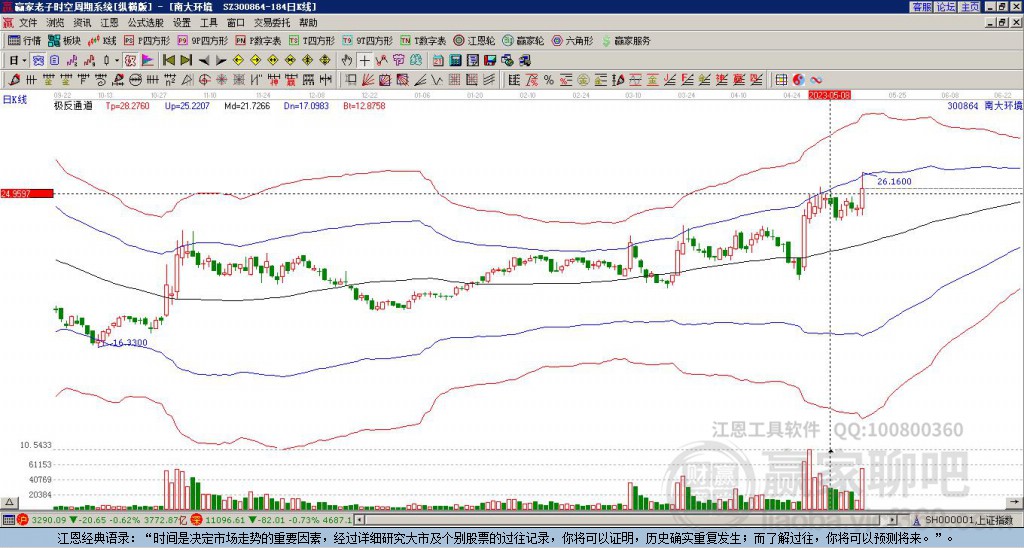Screen dimensions: 1024x548
Task: Click the volume panel collapse triangle button
Action: tap(9, 502)
